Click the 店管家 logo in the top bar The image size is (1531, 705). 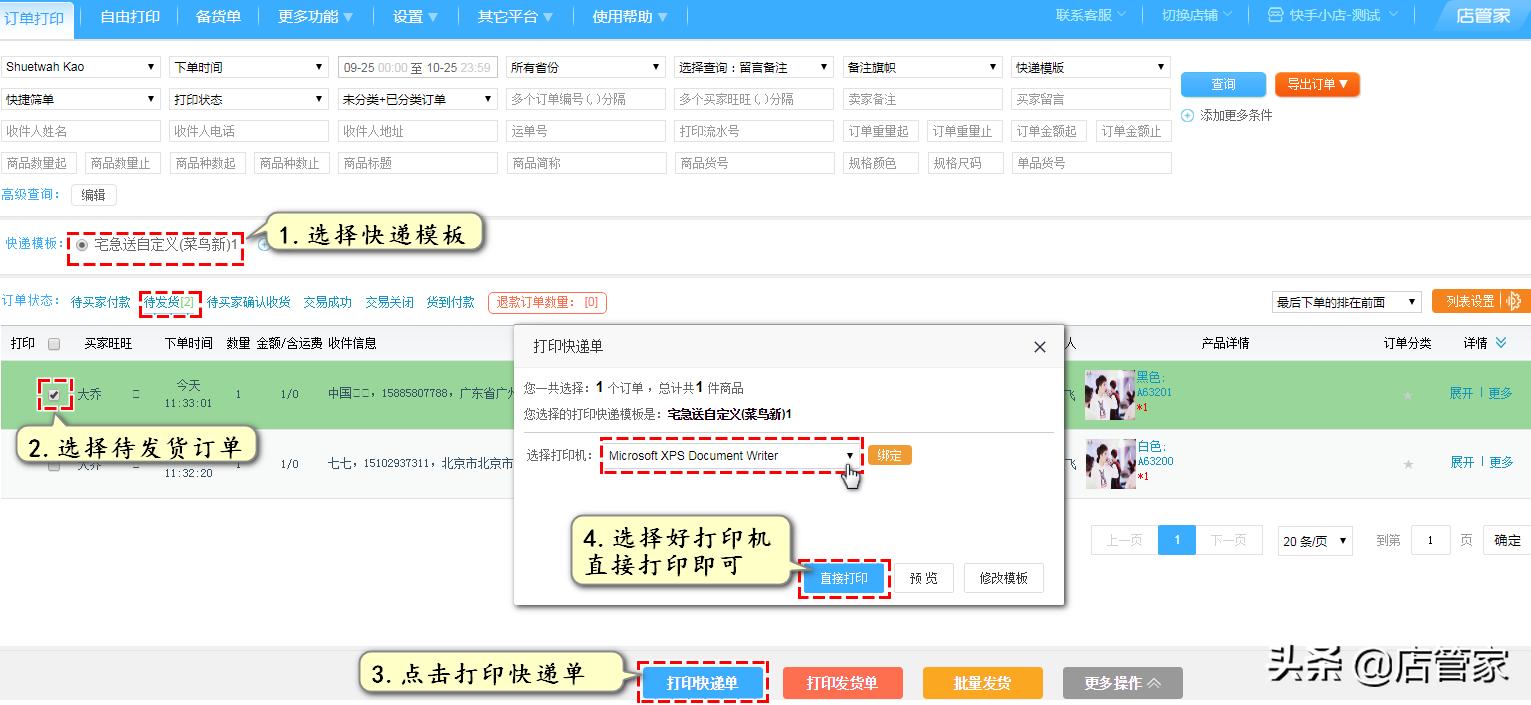point(1485,16)
